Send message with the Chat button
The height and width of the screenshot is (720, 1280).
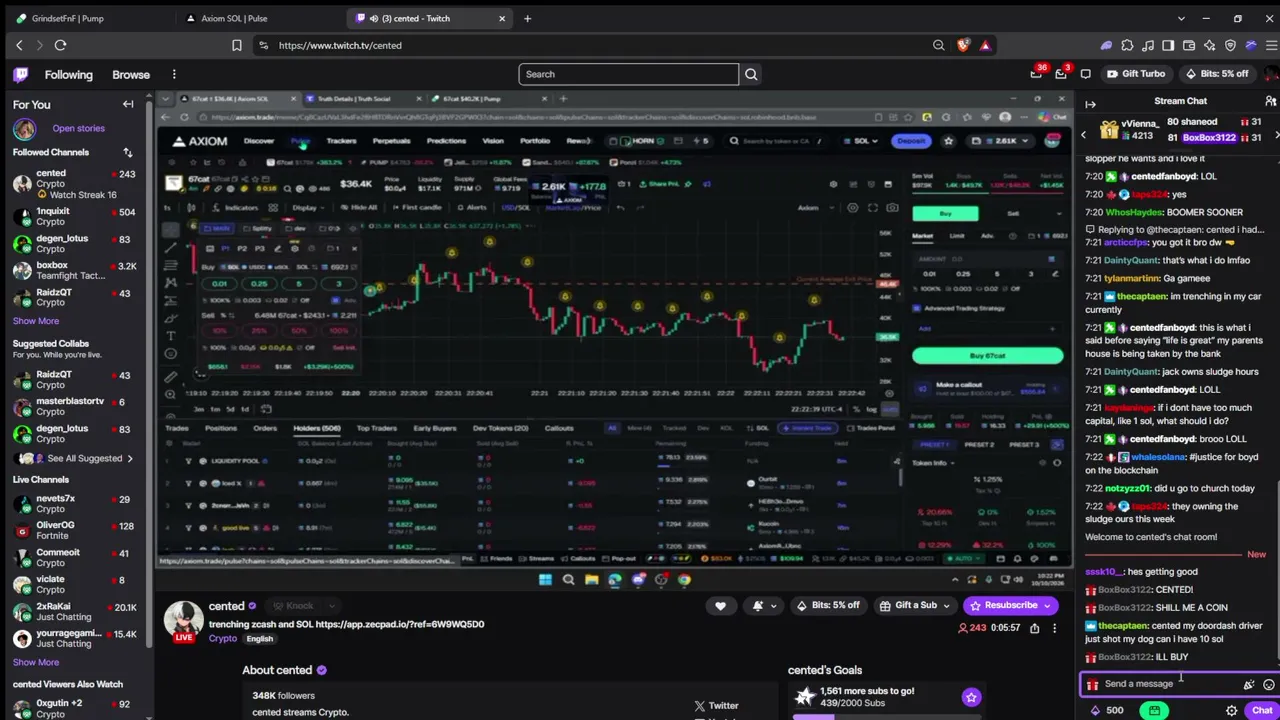pos(1261,711)
